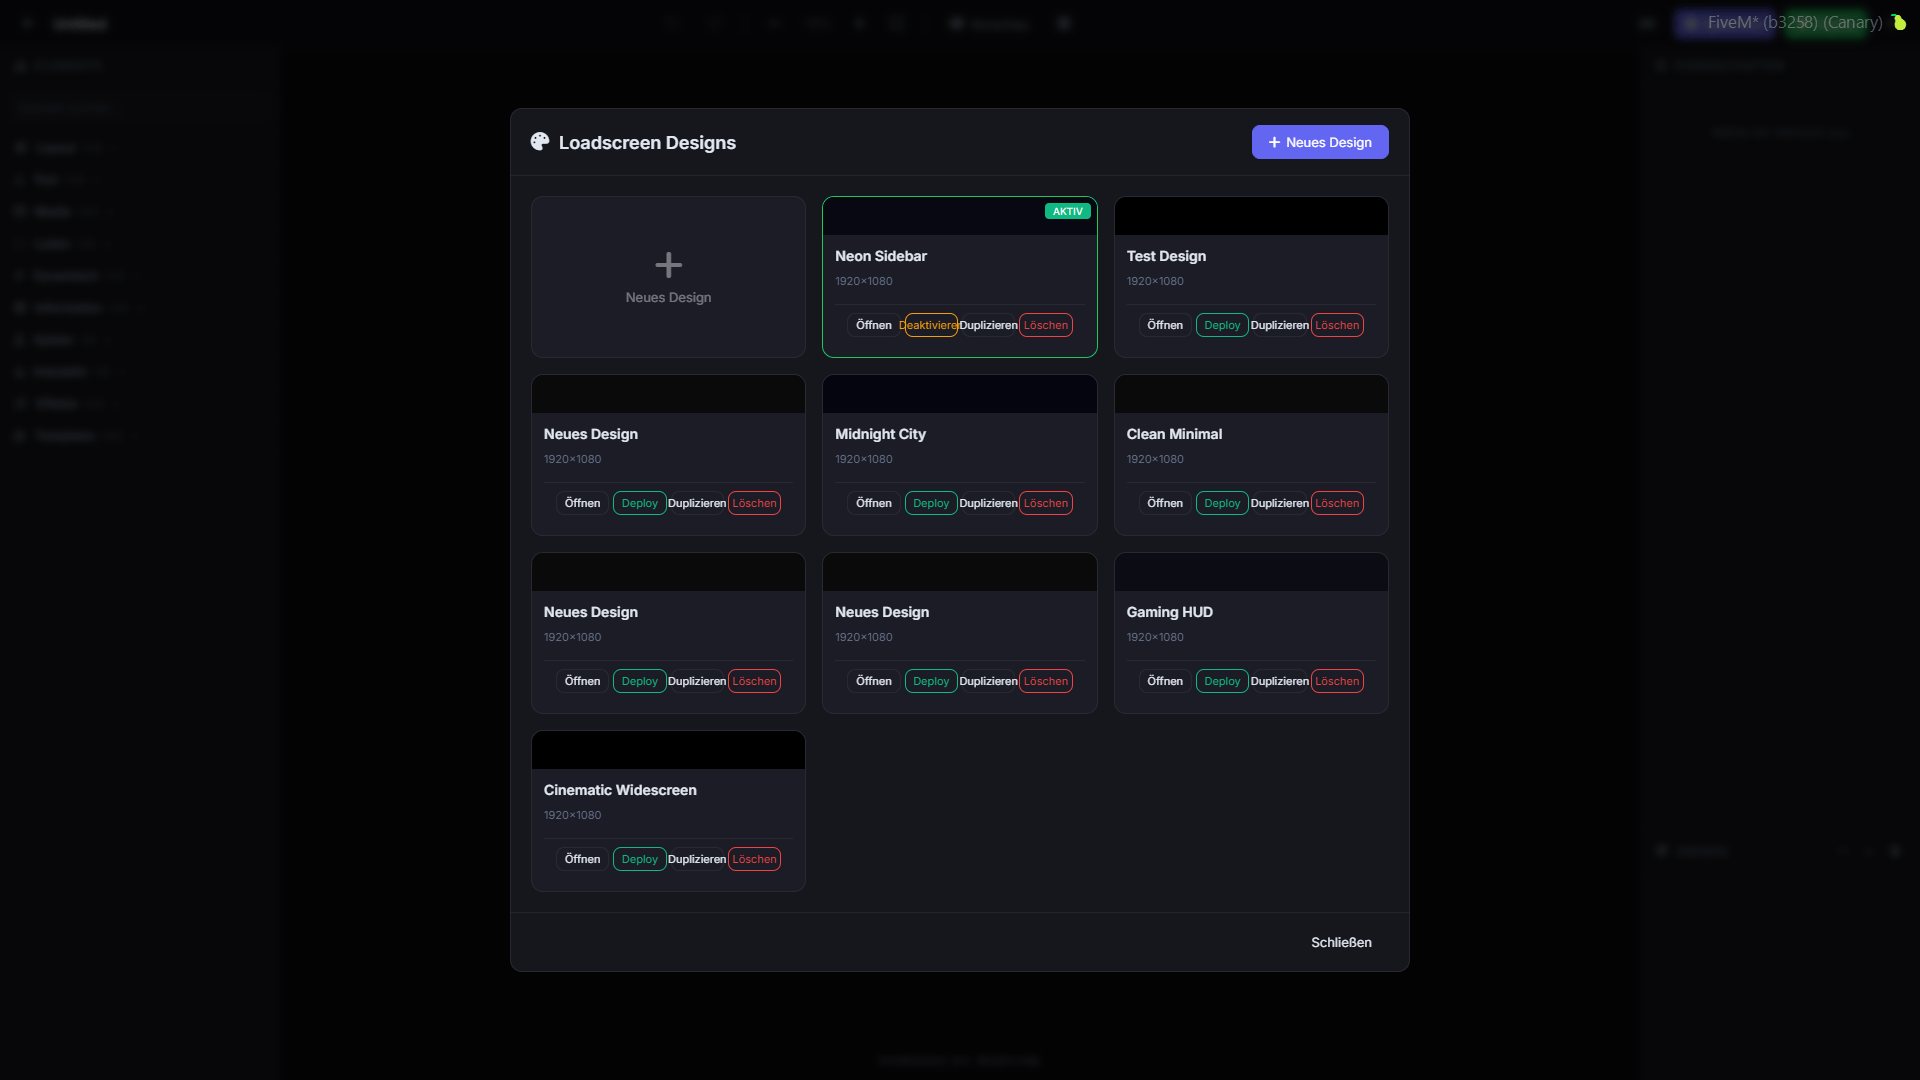Open the Test Design loadscreen
Screen dimensions: 1920x1080
(1165, 325)
